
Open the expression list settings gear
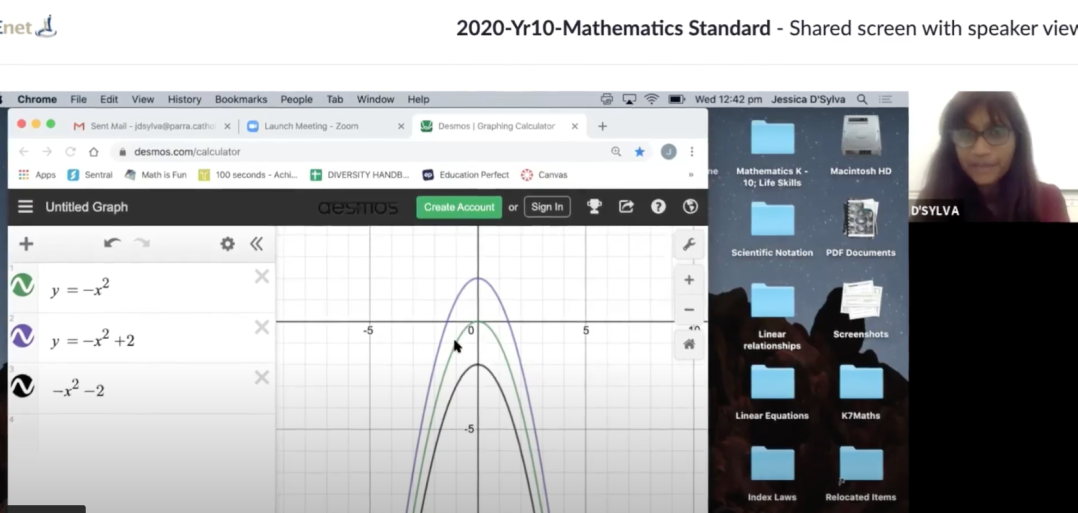tap(228, 243)
